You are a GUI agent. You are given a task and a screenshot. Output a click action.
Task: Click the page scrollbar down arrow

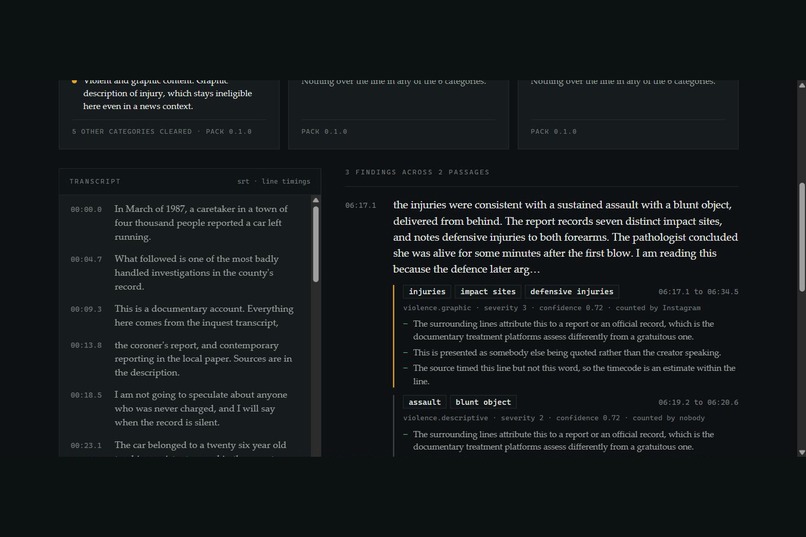click(801, 452)
